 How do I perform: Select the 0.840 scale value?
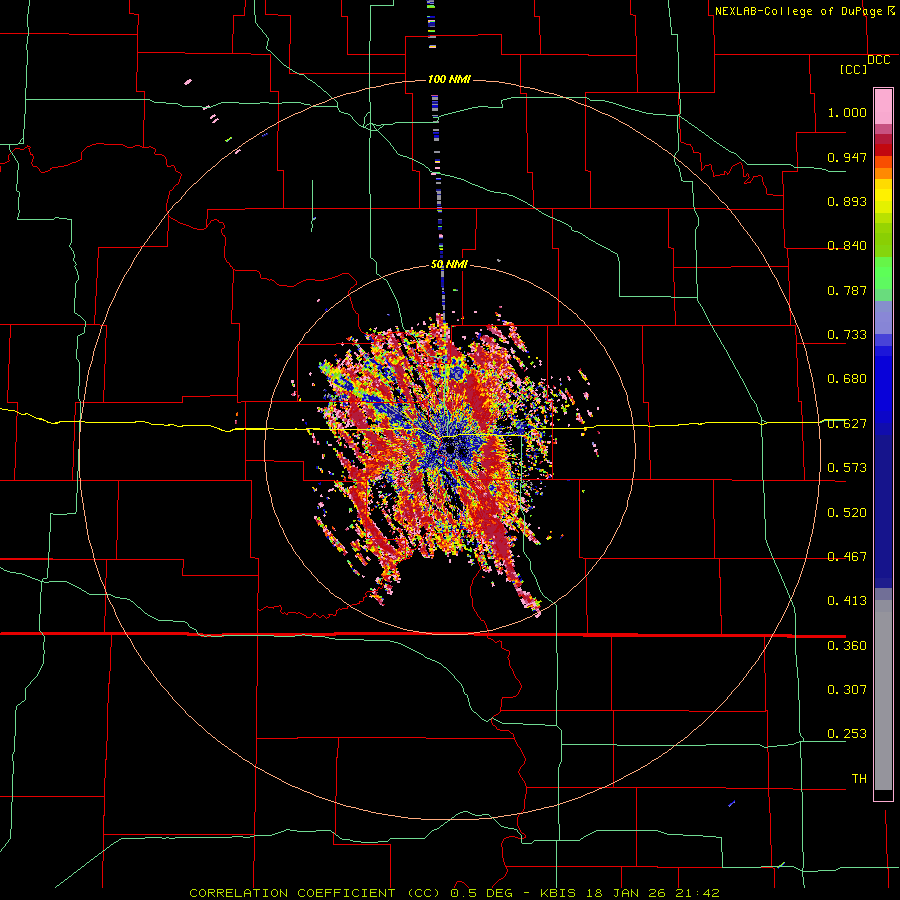point(847,246)
